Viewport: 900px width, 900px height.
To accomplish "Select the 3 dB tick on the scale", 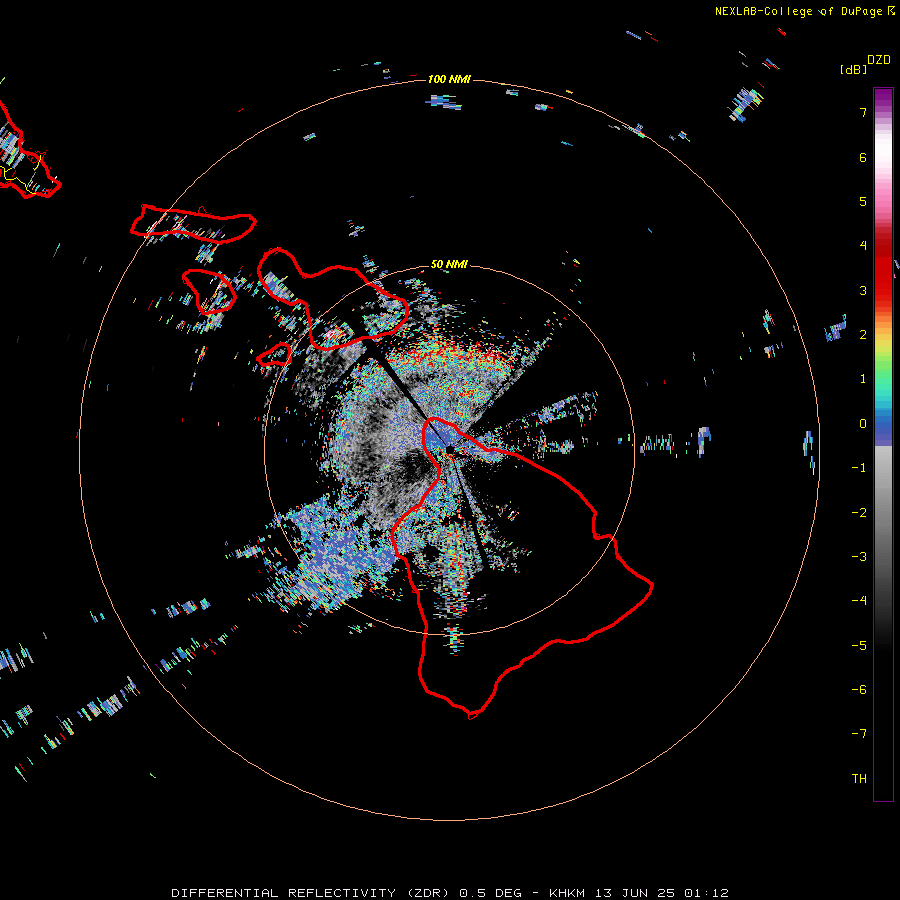I will click(863, 290).
